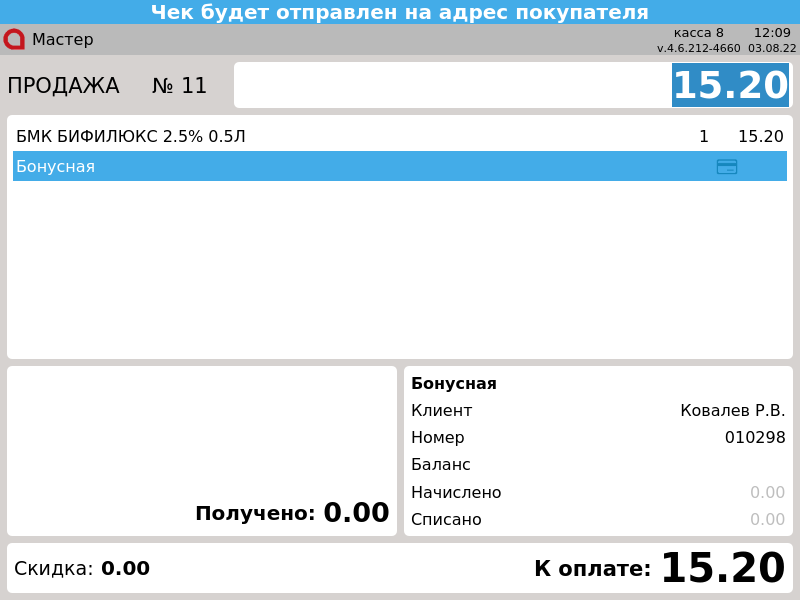The image size is (800, 600).
Task: Click the касса 8 register label
Action: click(x=698, y=33)
